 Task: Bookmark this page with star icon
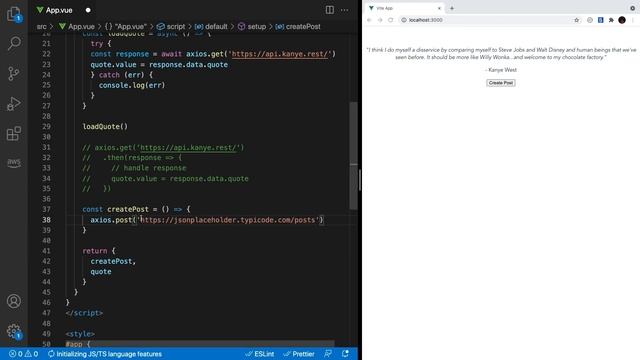tap(576, 20)
